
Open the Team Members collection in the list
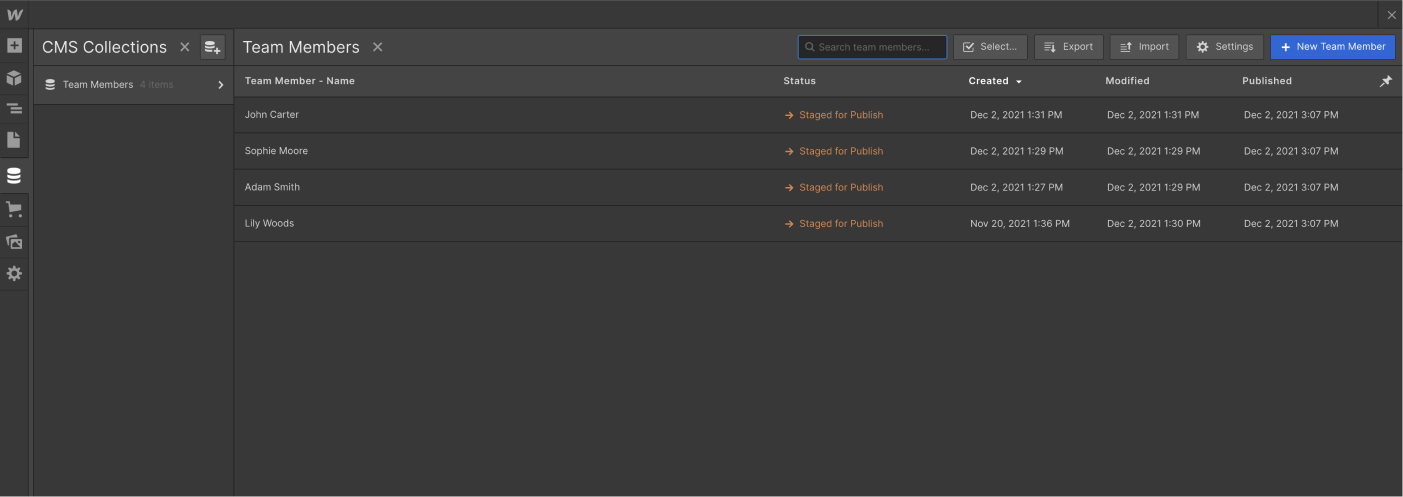click(134, 85)
